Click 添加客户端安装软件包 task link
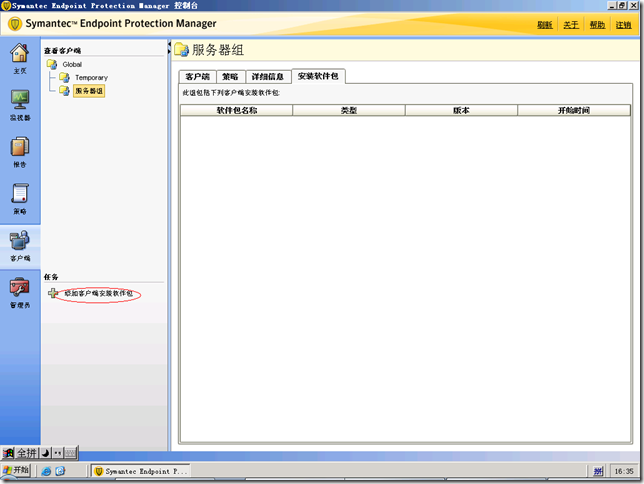Screen dimensions: 644x484 pyautogui.click(x=99, y=293)
